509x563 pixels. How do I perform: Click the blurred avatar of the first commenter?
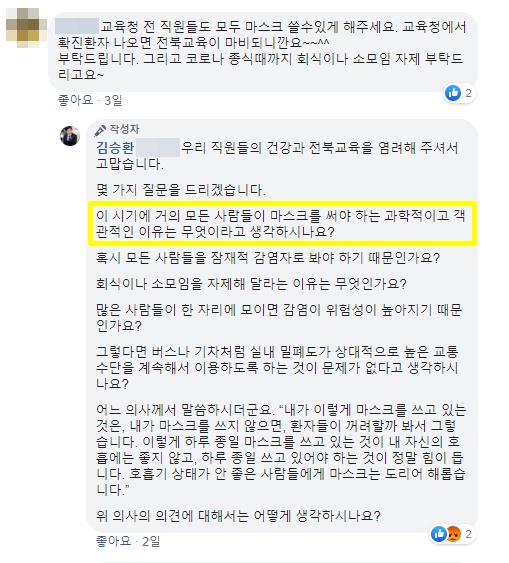27,28
